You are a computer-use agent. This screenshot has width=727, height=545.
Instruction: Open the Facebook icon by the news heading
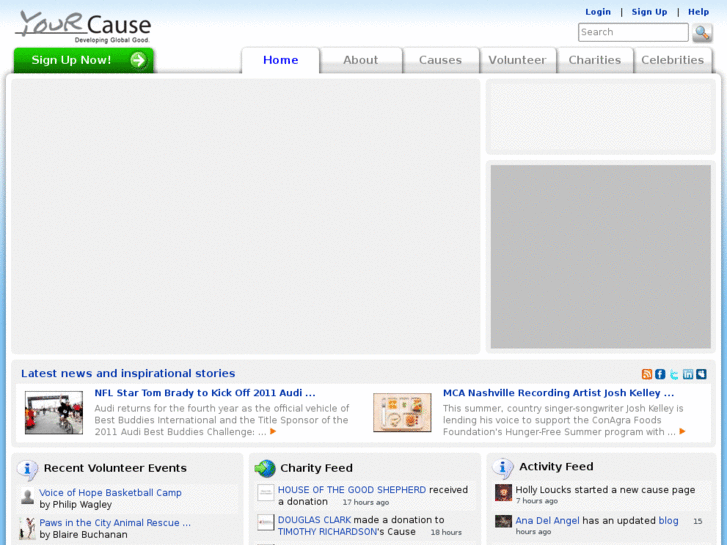(660, 374)
